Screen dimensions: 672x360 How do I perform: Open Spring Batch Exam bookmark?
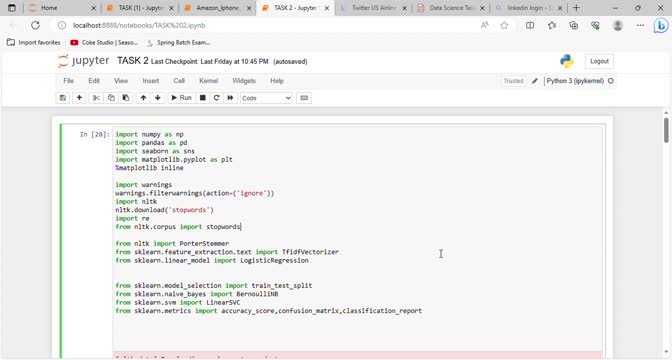tap(178, 42)
